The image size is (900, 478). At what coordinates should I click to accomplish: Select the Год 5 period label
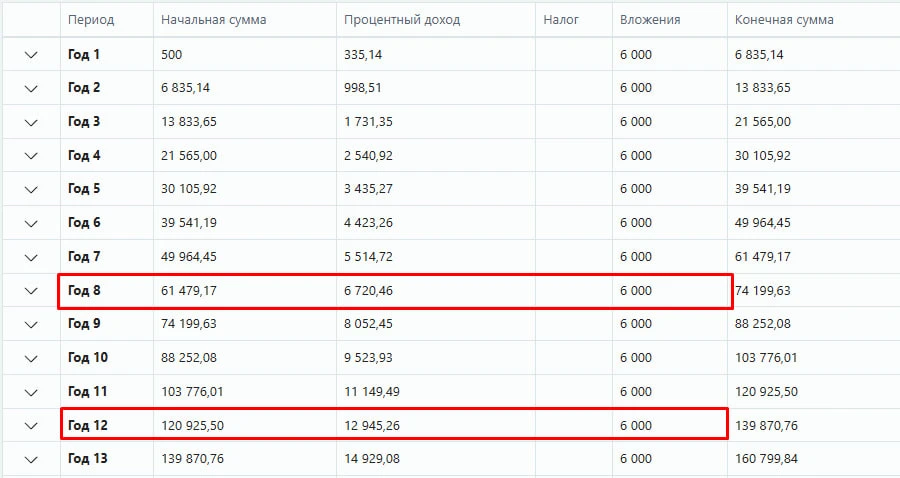click(84, 189)
